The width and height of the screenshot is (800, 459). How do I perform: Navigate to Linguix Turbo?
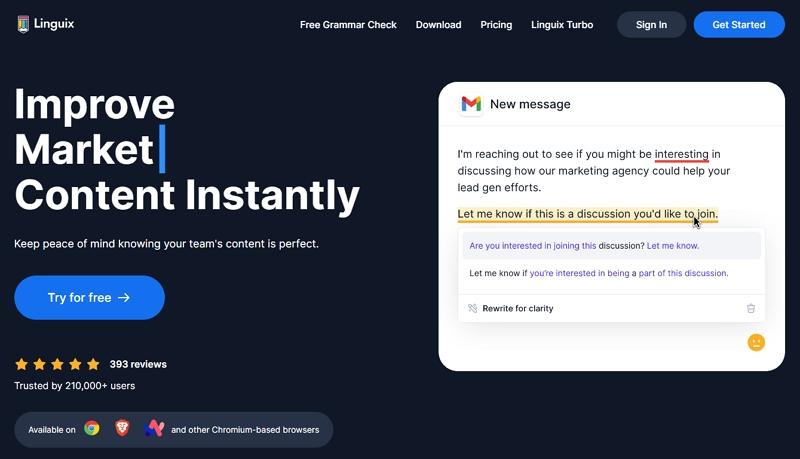coord(562,25)
